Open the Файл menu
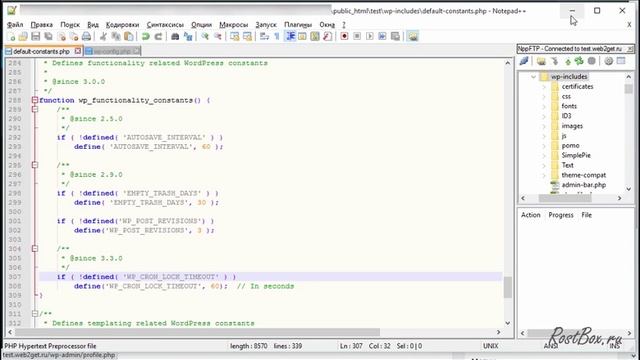The image size is (640, 360). (15, 24)
